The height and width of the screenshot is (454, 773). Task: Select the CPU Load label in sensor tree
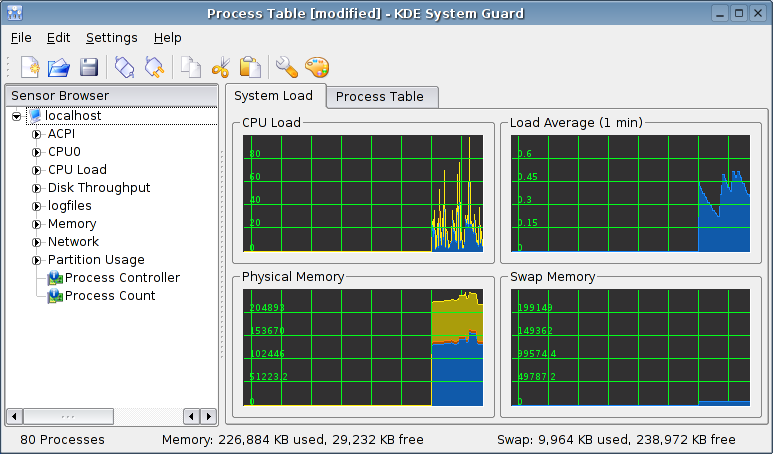(77, 170)
